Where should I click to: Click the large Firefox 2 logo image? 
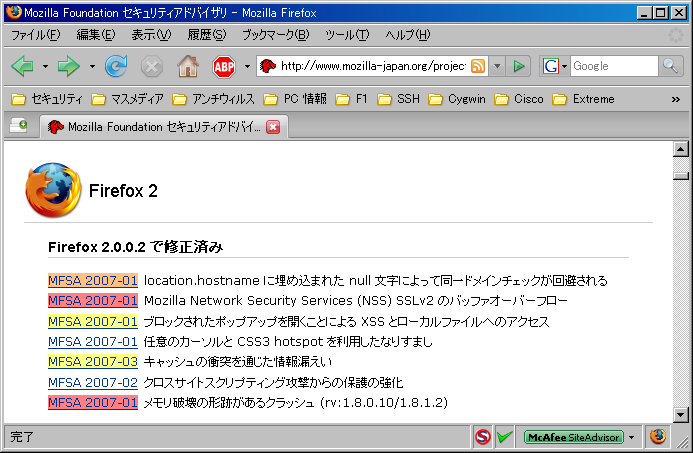53,190
